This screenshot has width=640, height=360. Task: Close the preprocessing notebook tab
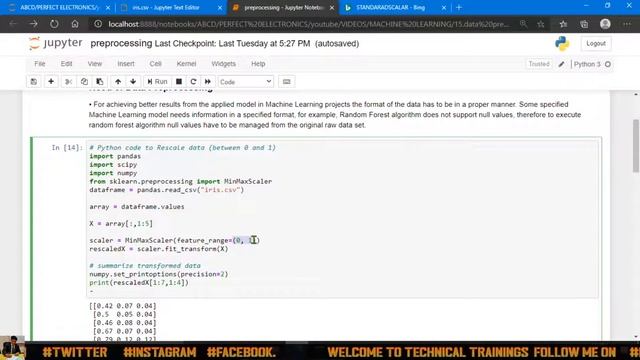(331, 7)
